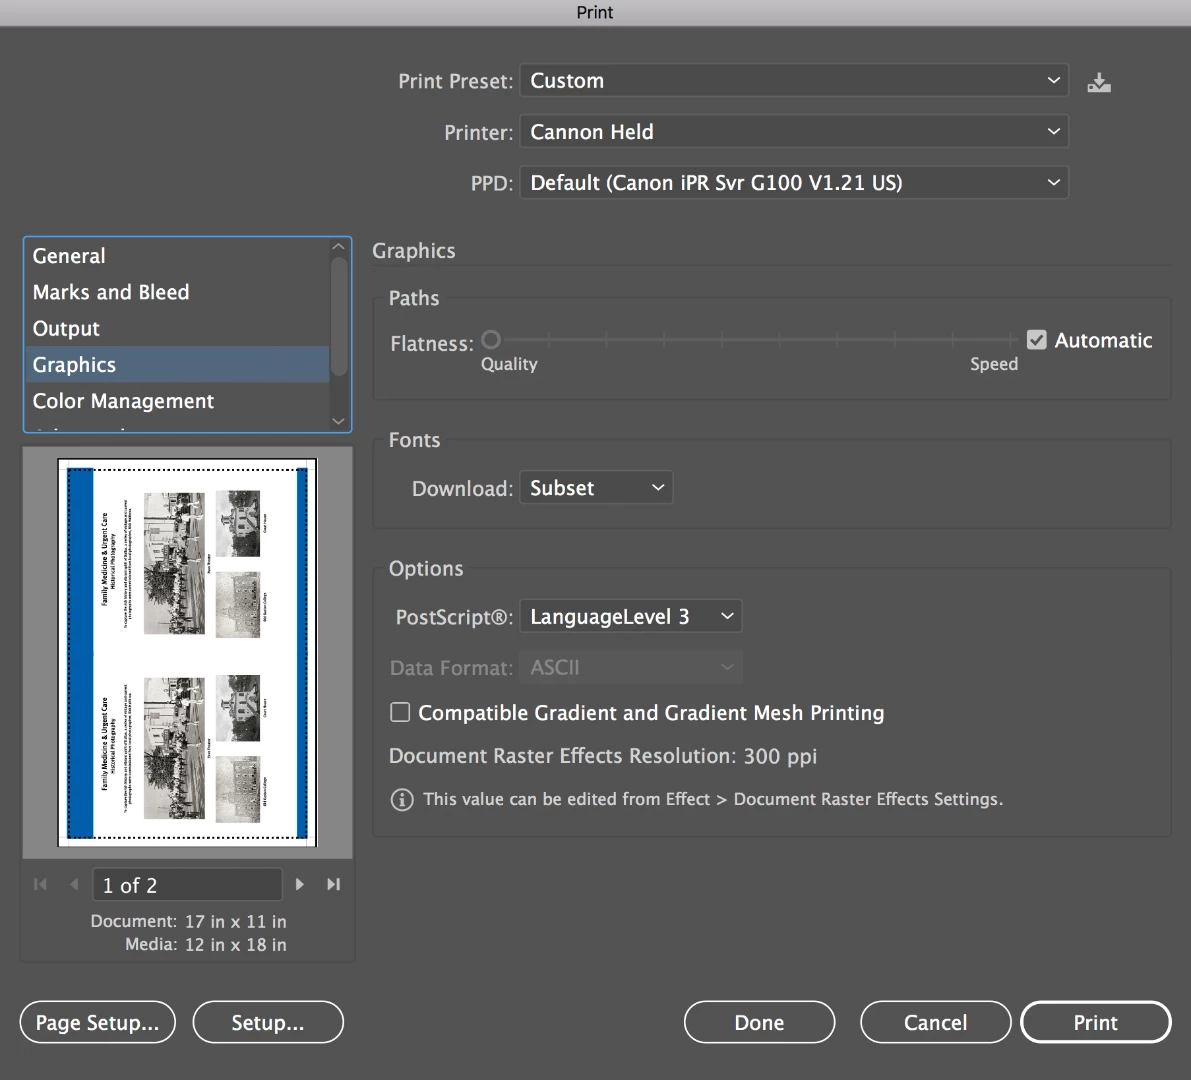Image resolution: width=1191 pixels, height=1080 pixels.
Task: Click the Setup... button
Action: 268,1022
